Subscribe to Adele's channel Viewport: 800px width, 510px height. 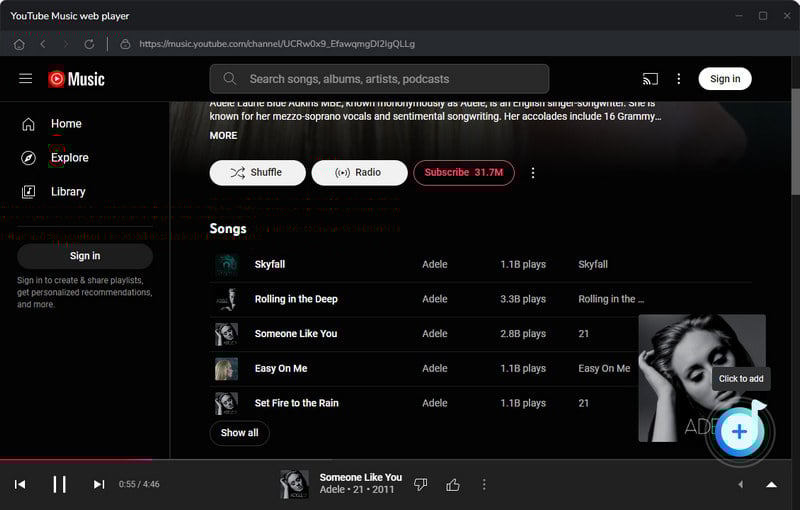464,172
